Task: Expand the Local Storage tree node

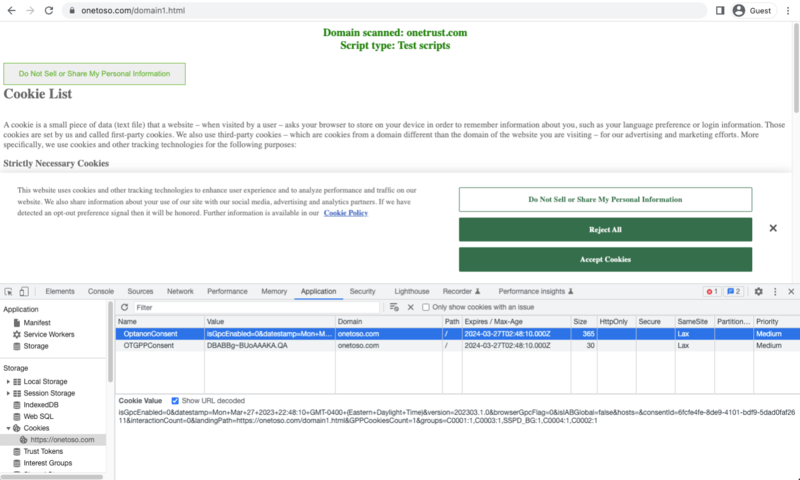Action: pyautogui.click(x=7, y=382)
